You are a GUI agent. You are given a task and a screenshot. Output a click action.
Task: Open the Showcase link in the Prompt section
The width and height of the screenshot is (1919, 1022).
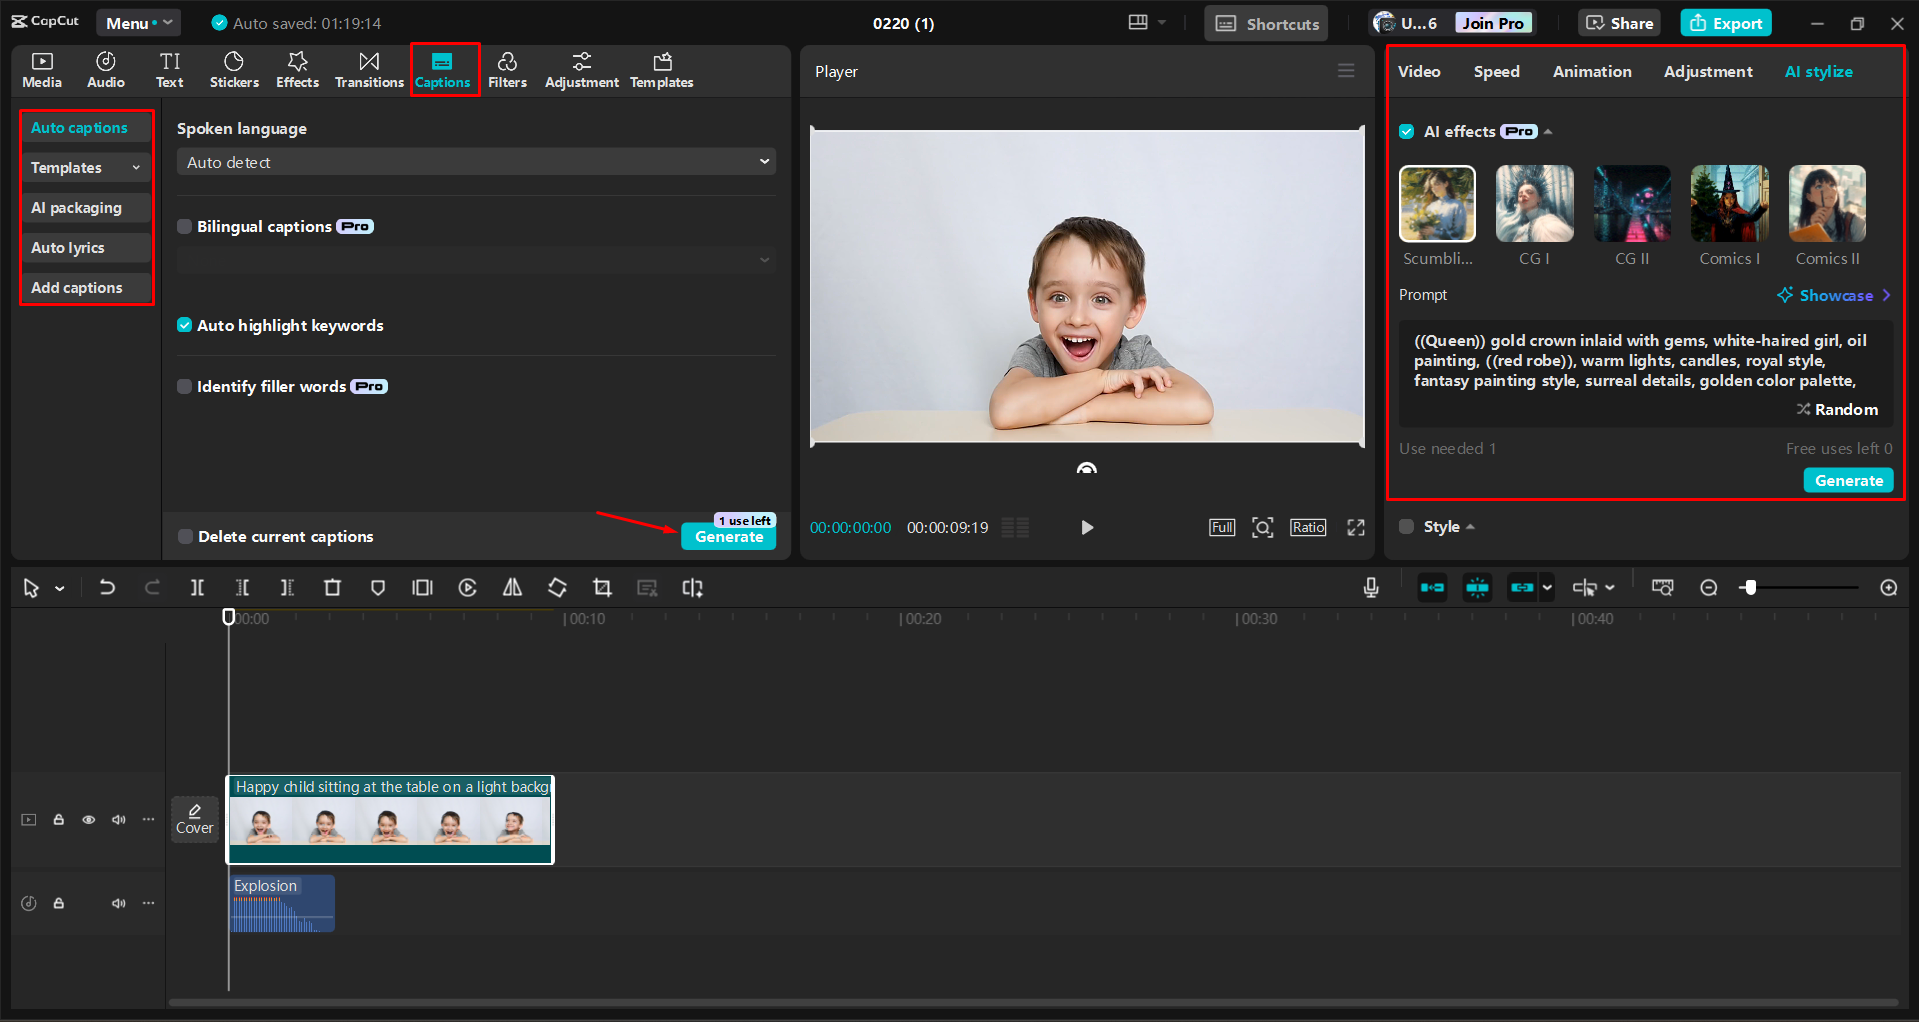1835,295
